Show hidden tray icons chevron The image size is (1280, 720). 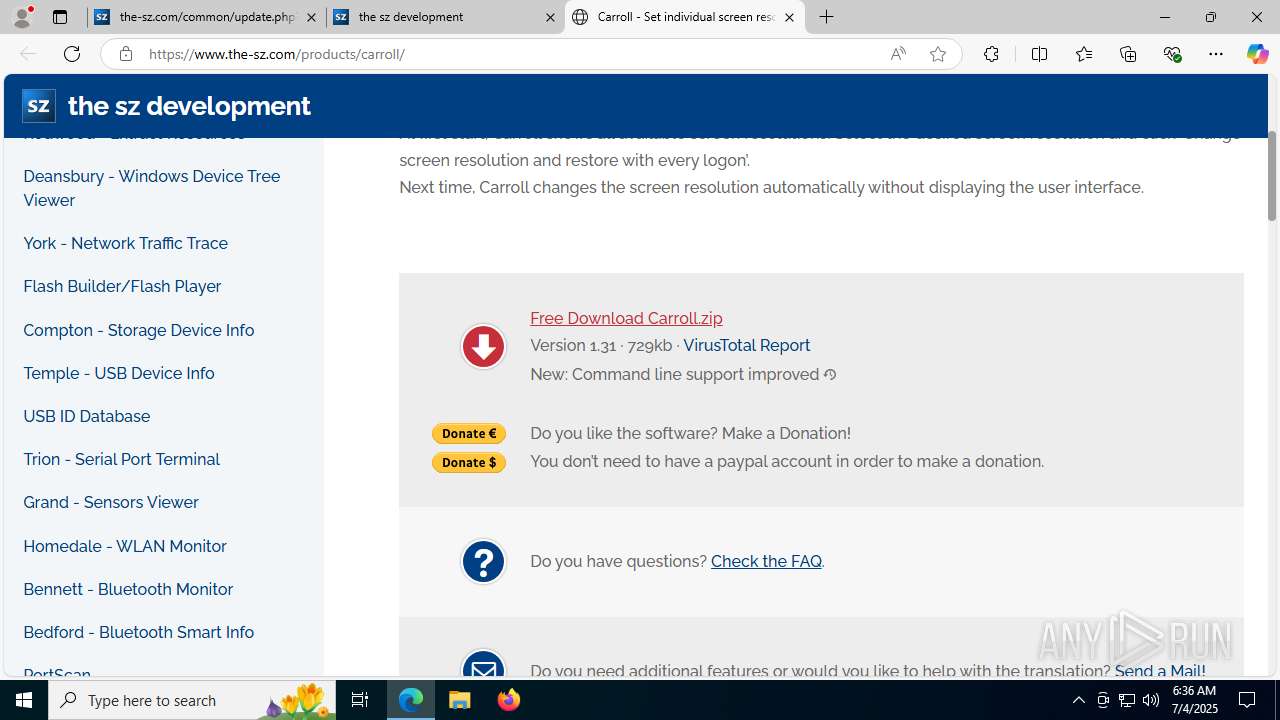(1078, 700)
